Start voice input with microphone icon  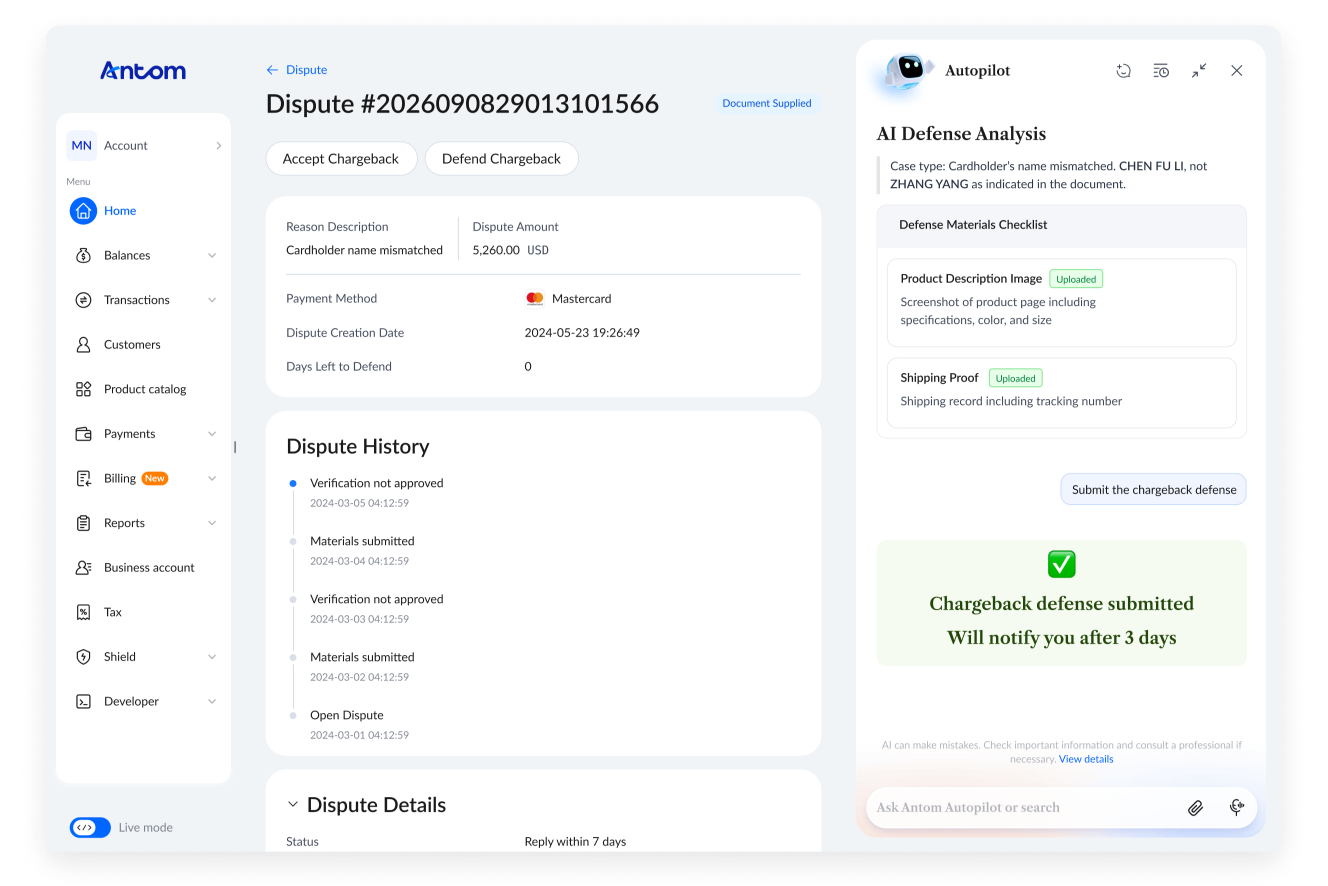[x=1236, y=808]
